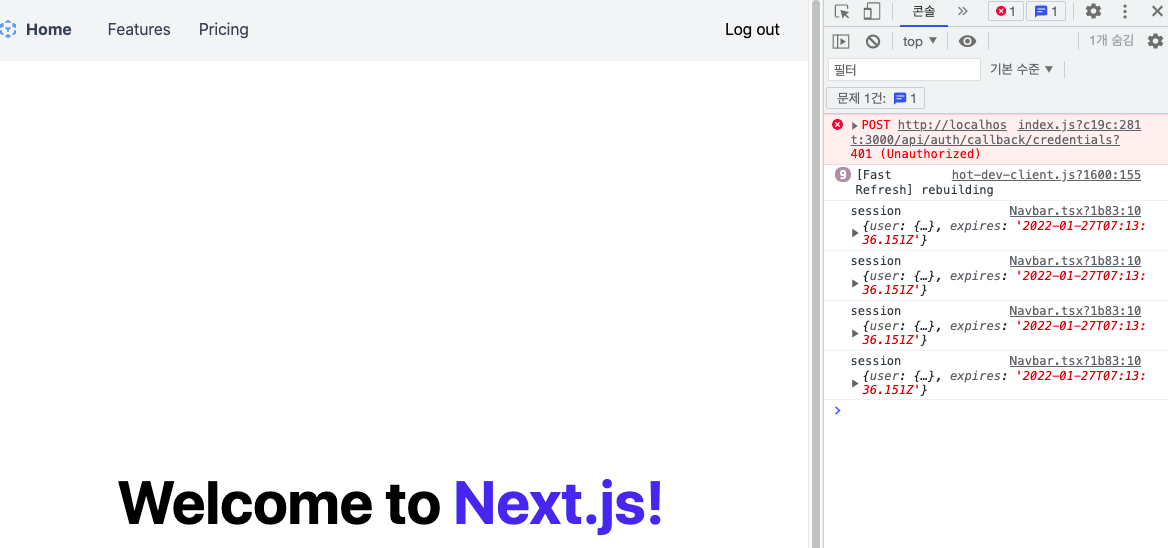This screenshot has height=548, width=1168.
Task: Expand the POST error disclosure triangle
Action: click(x=854, y=126)
